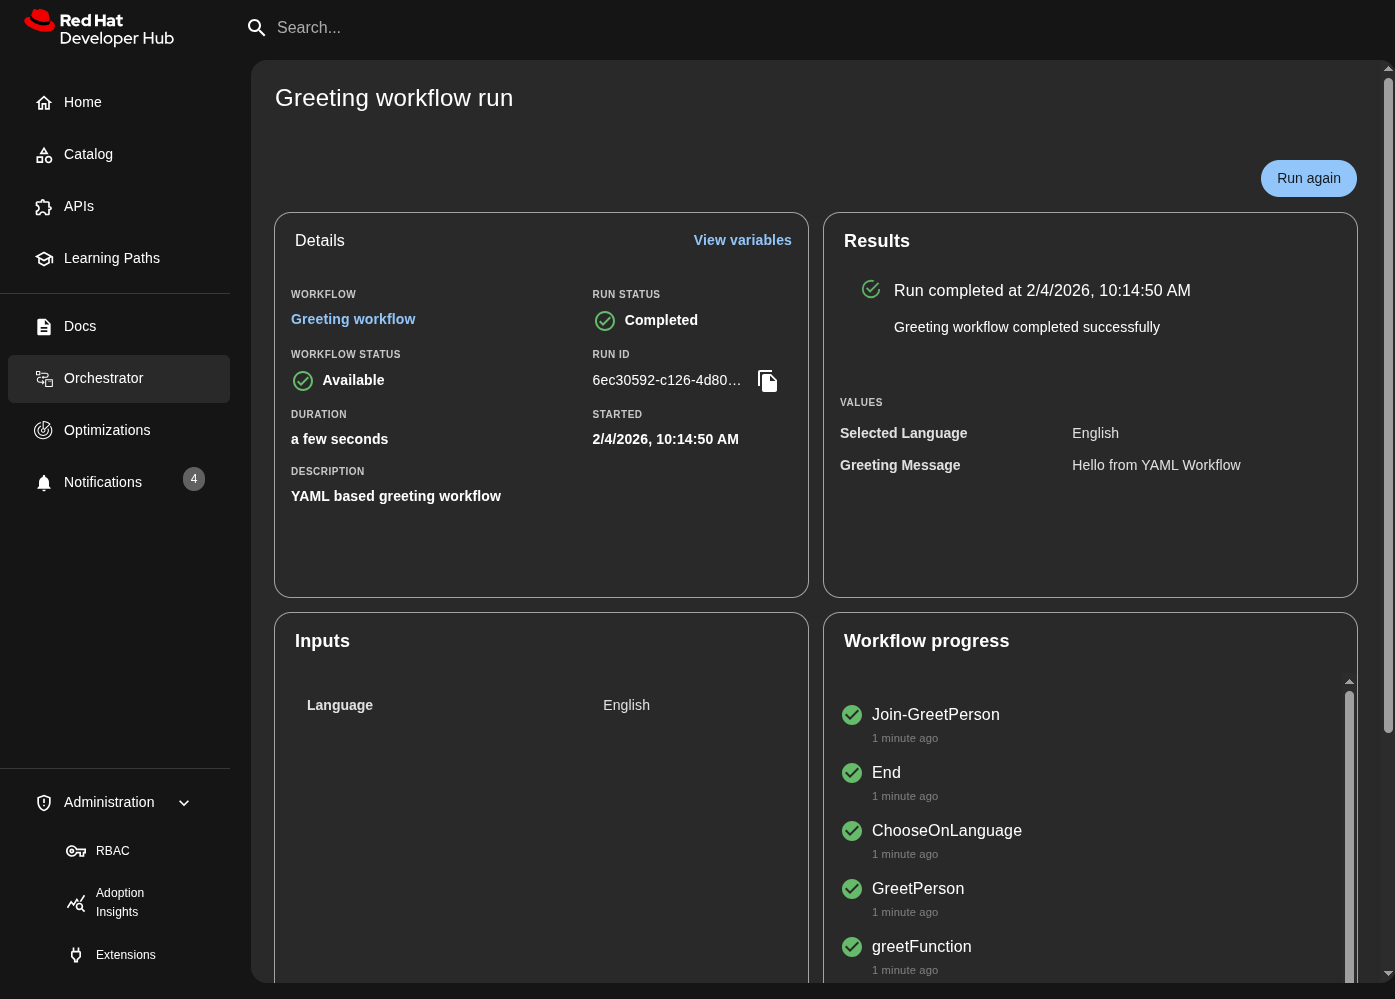
Task: Click the Optimizations radar icon
Action: click(44, 430)
